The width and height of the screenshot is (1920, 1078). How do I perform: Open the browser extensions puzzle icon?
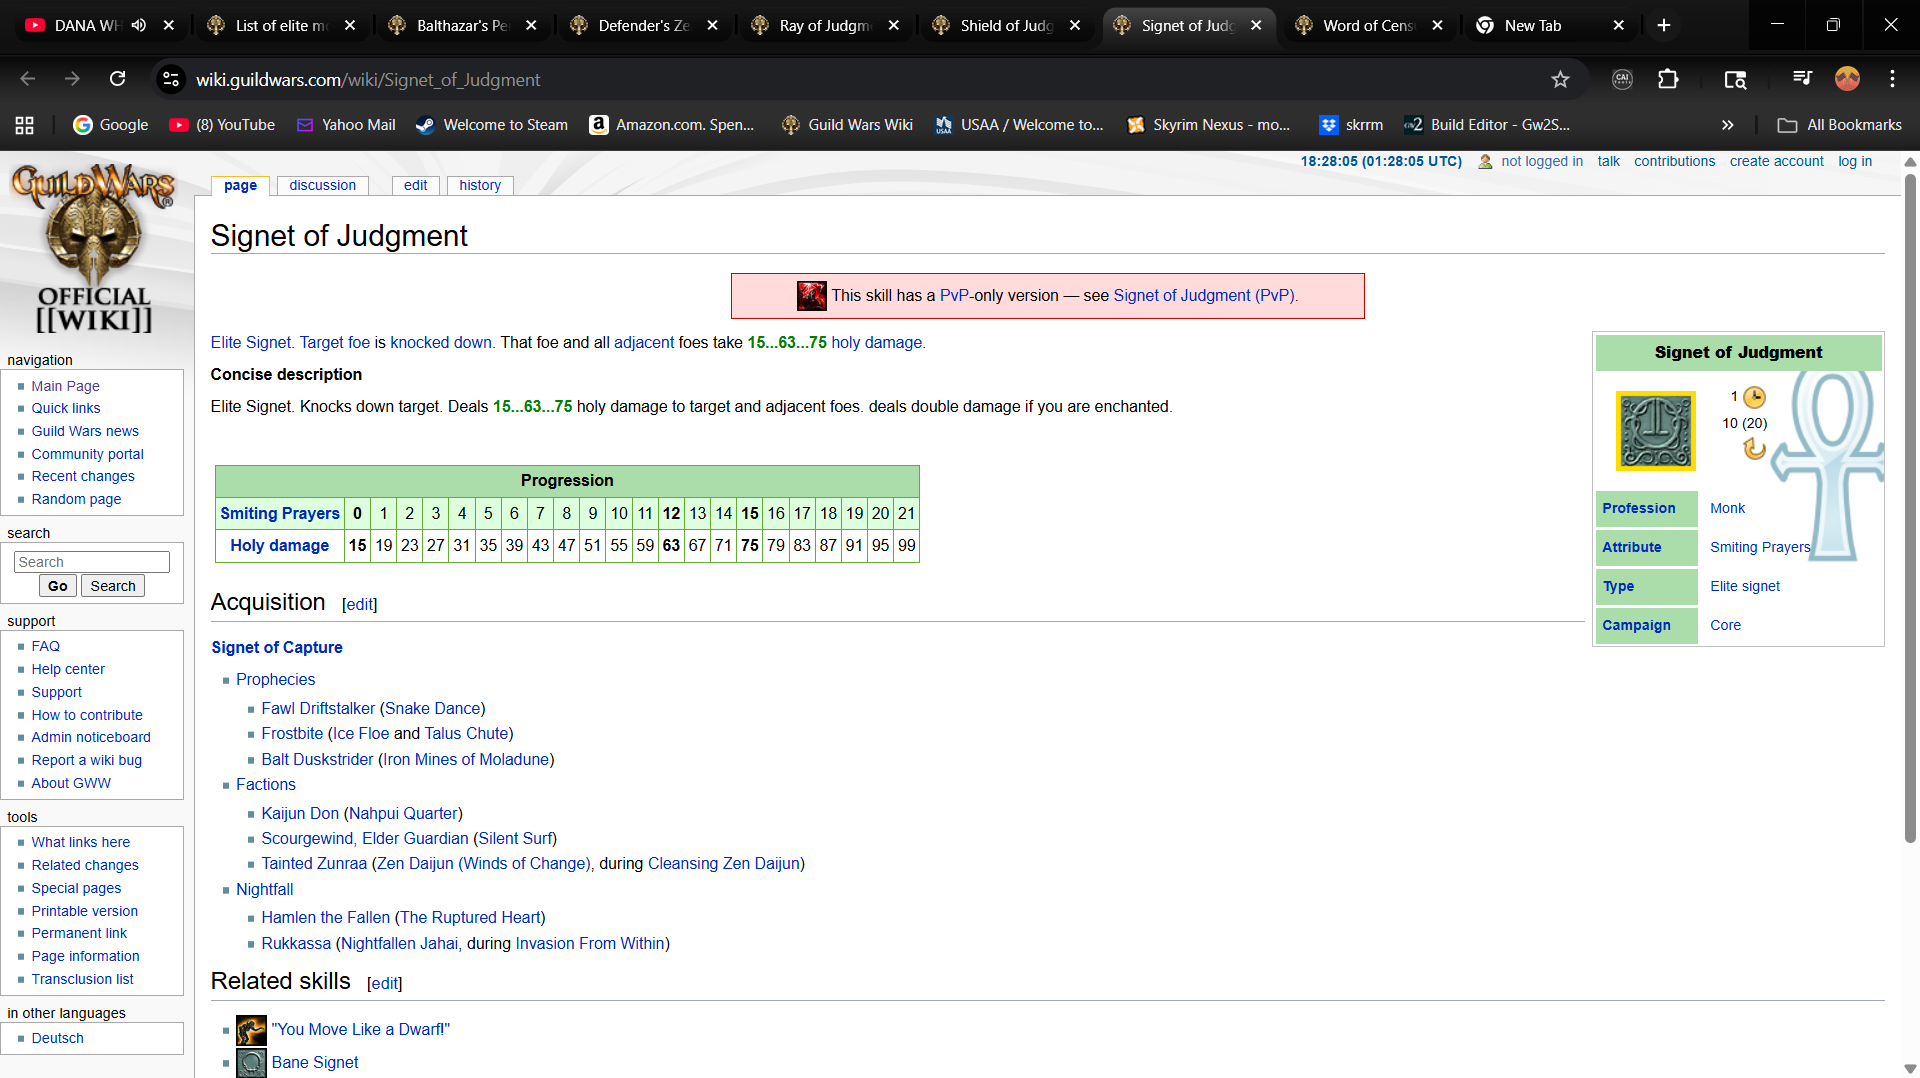coord(1668,79)
